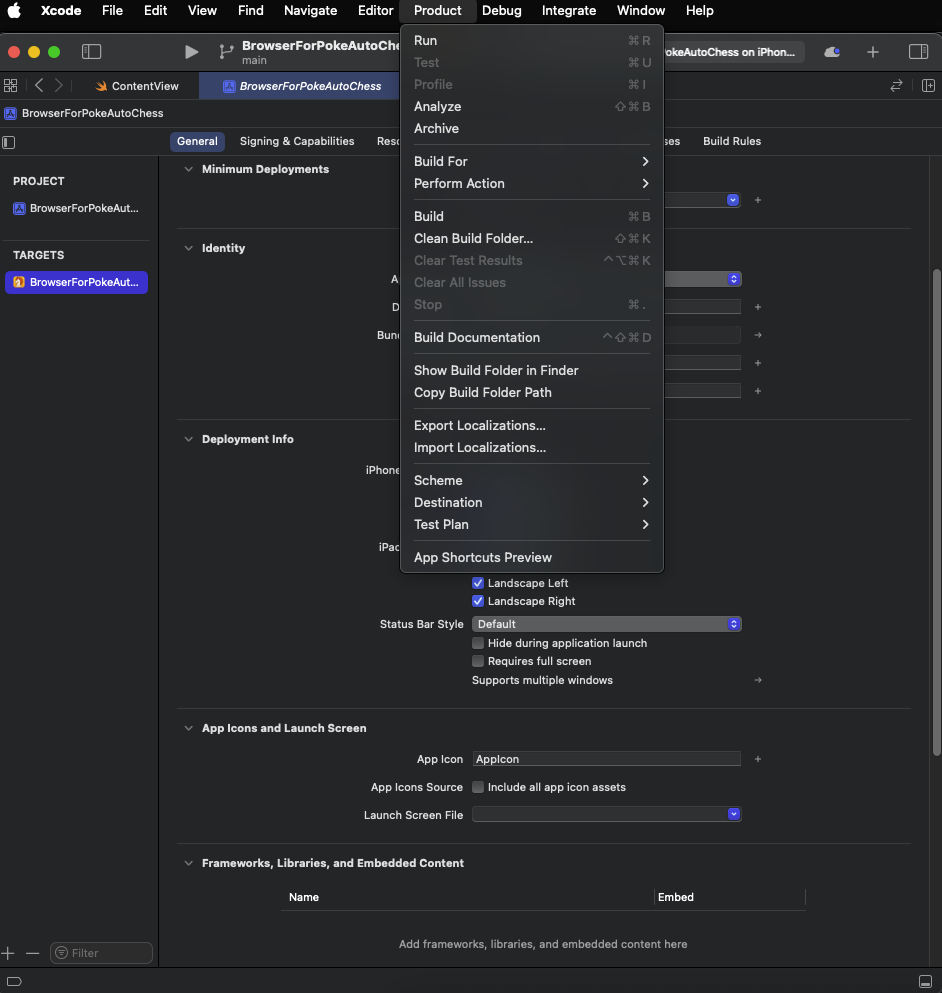
Task: Open the related items grid icon
Action: [x=11, y=86]
